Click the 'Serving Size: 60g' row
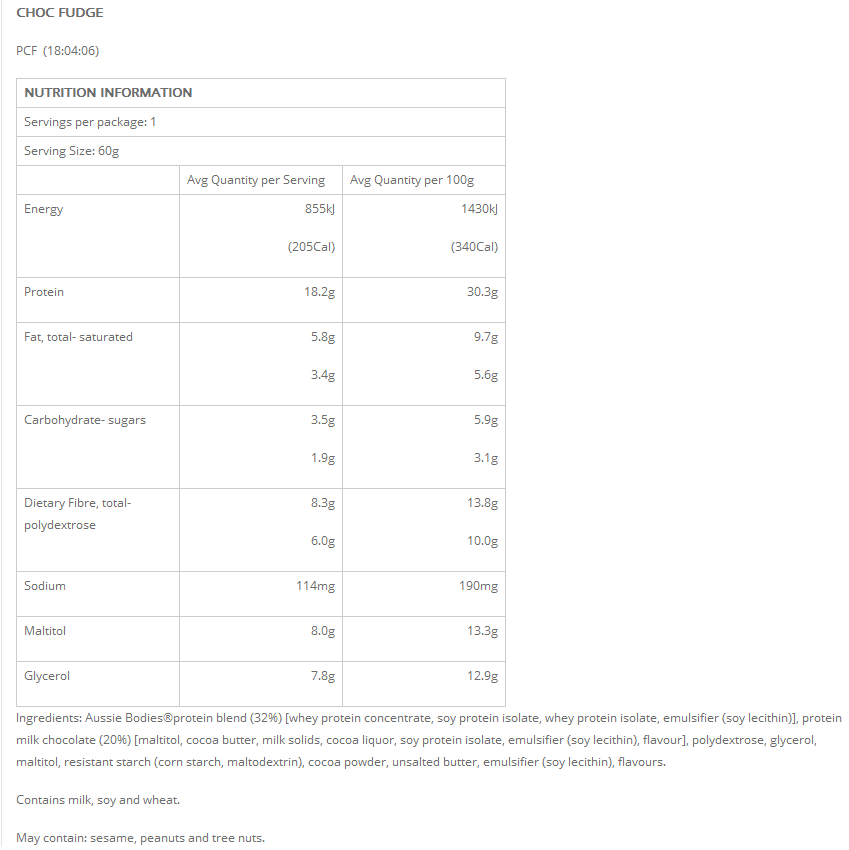The image size is (849, 850). click(x=72, y=151)
